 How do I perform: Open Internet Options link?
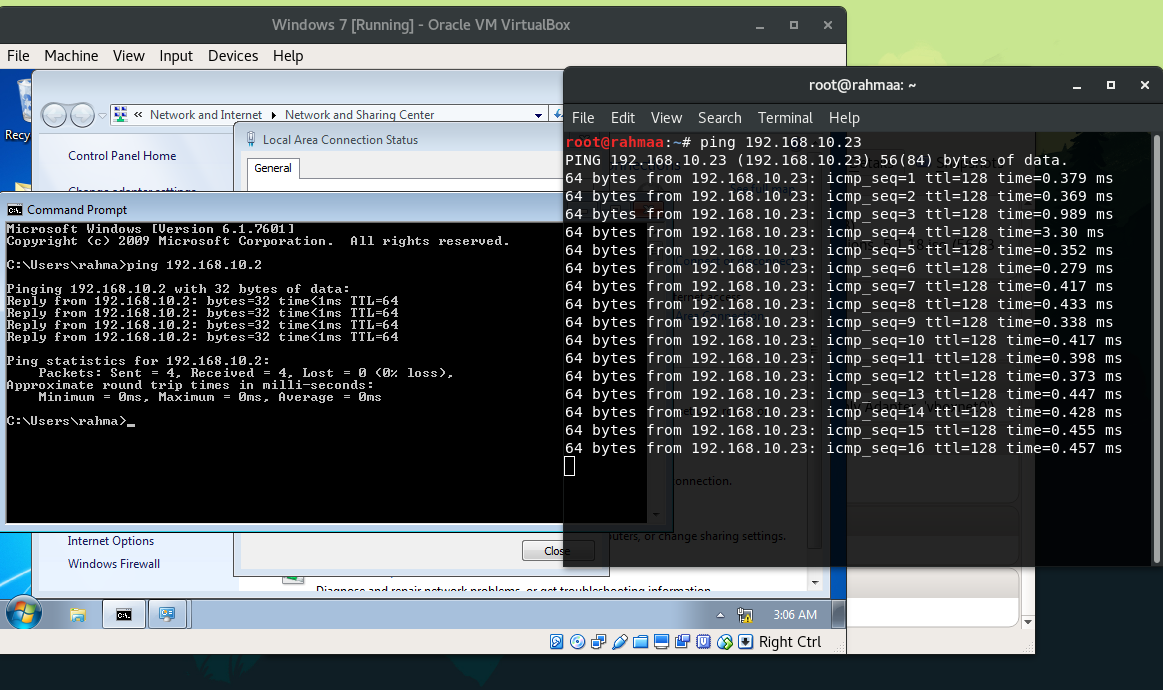pos(111,541)
